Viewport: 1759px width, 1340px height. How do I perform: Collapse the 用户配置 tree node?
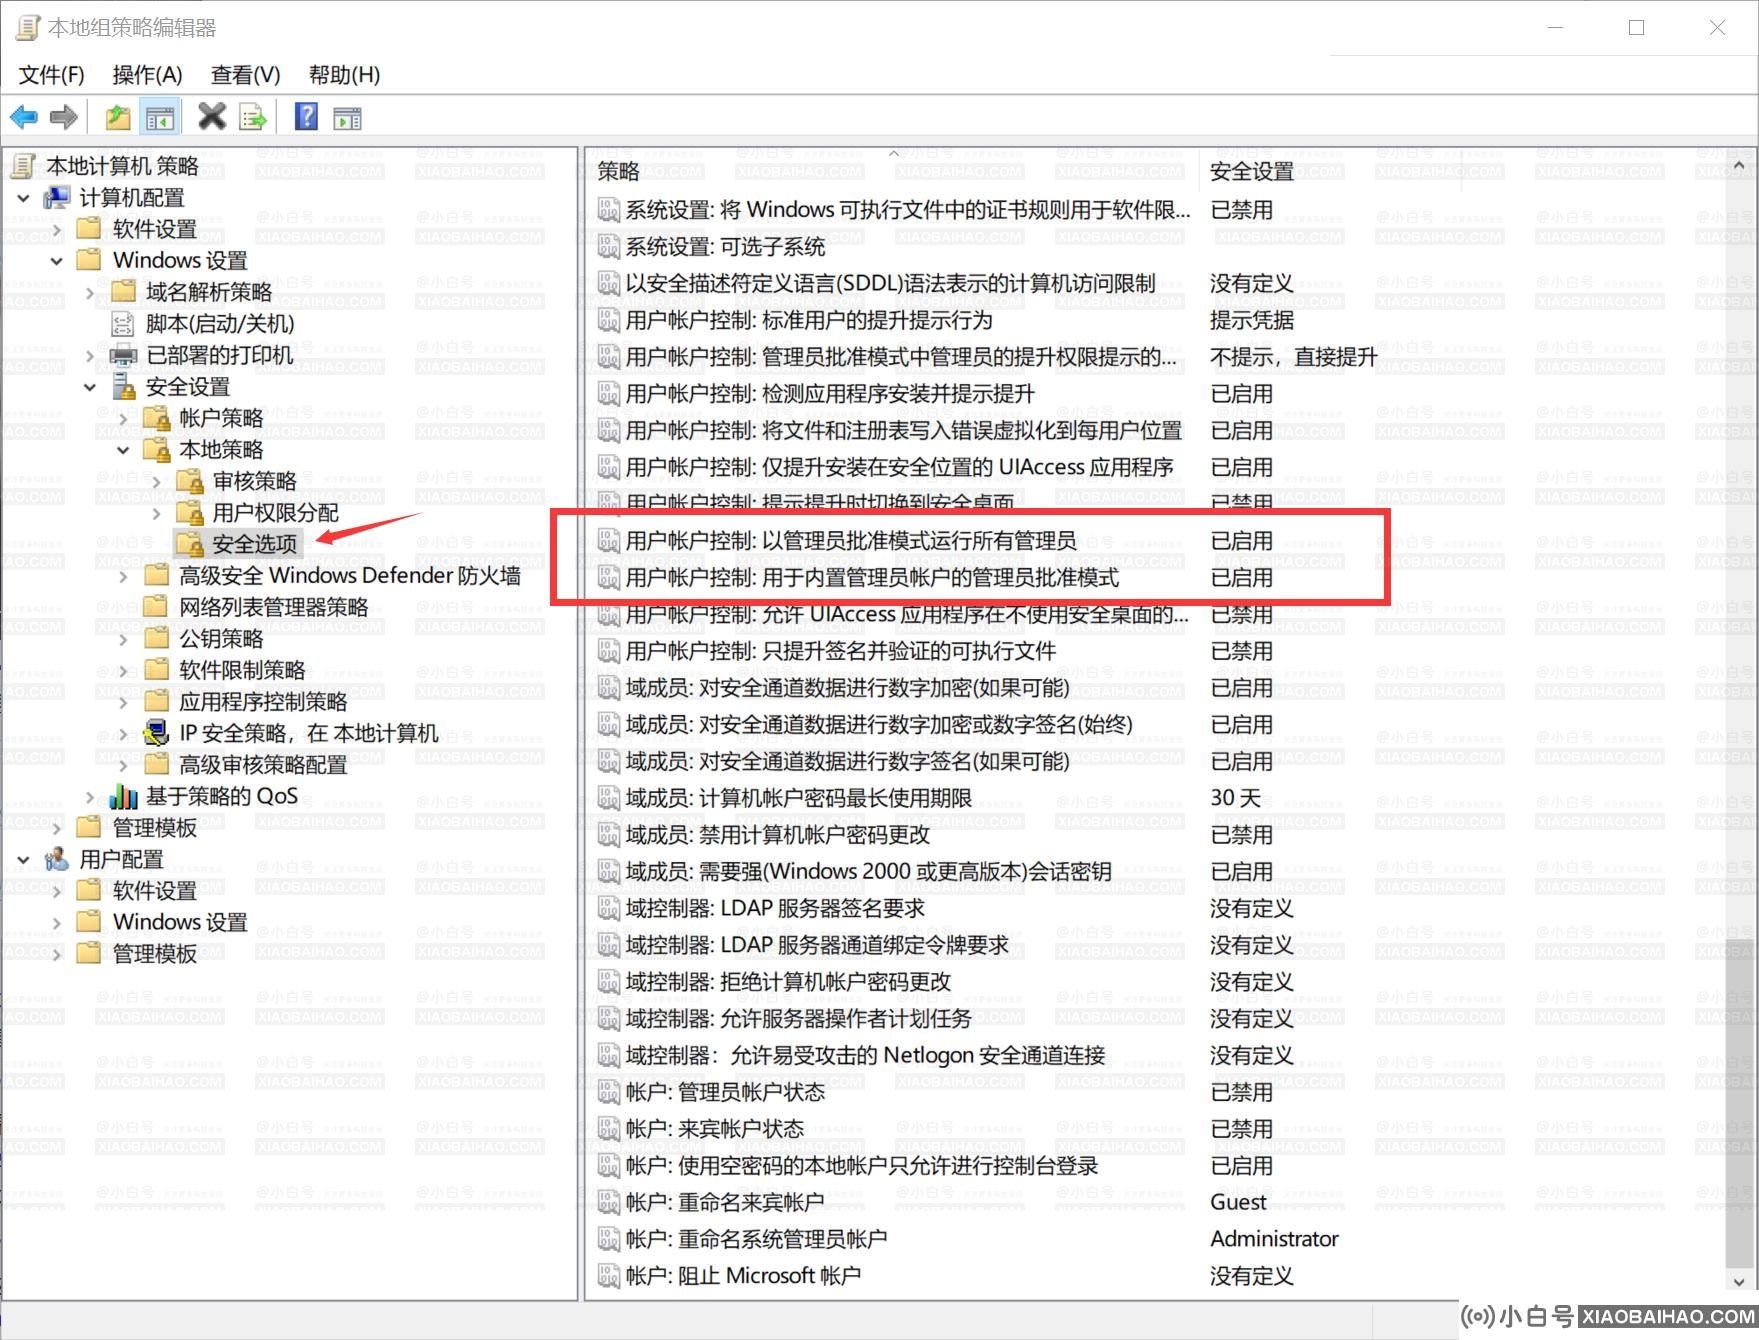[24, 860]
